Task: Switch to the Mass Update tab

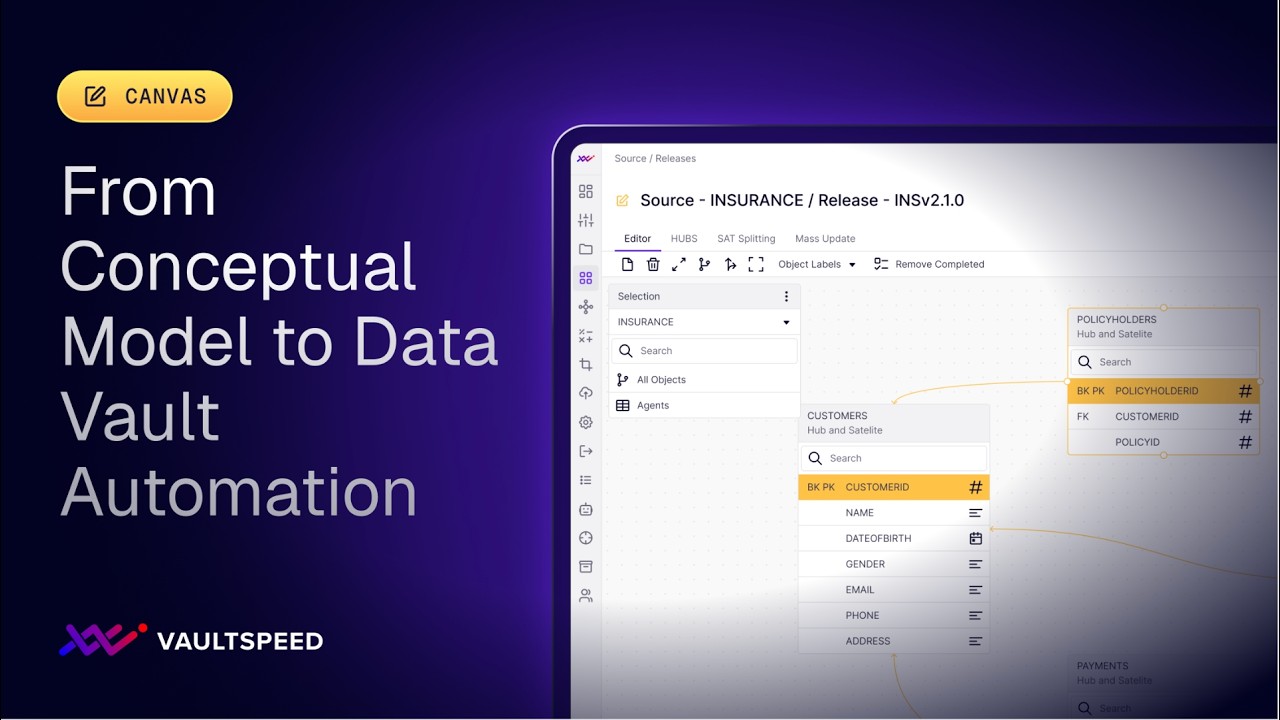Action: [x=825, y=238]
